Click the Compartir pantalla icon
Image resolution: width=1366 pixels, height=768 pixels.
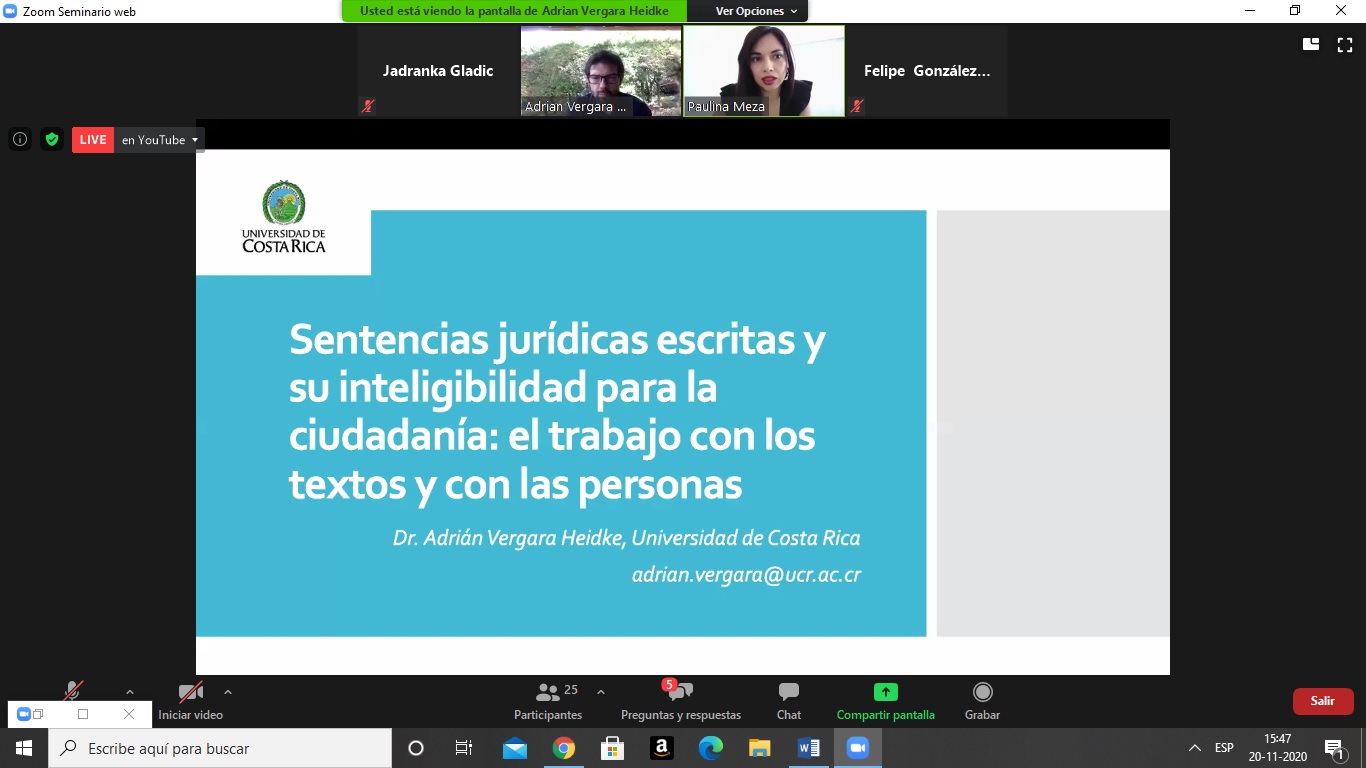[885, 692]
